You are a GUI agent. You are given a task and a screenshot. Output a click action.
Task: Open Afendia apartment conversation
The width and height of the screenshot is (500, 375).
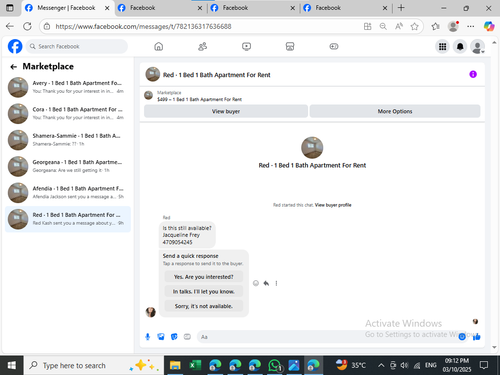point(68,192)
